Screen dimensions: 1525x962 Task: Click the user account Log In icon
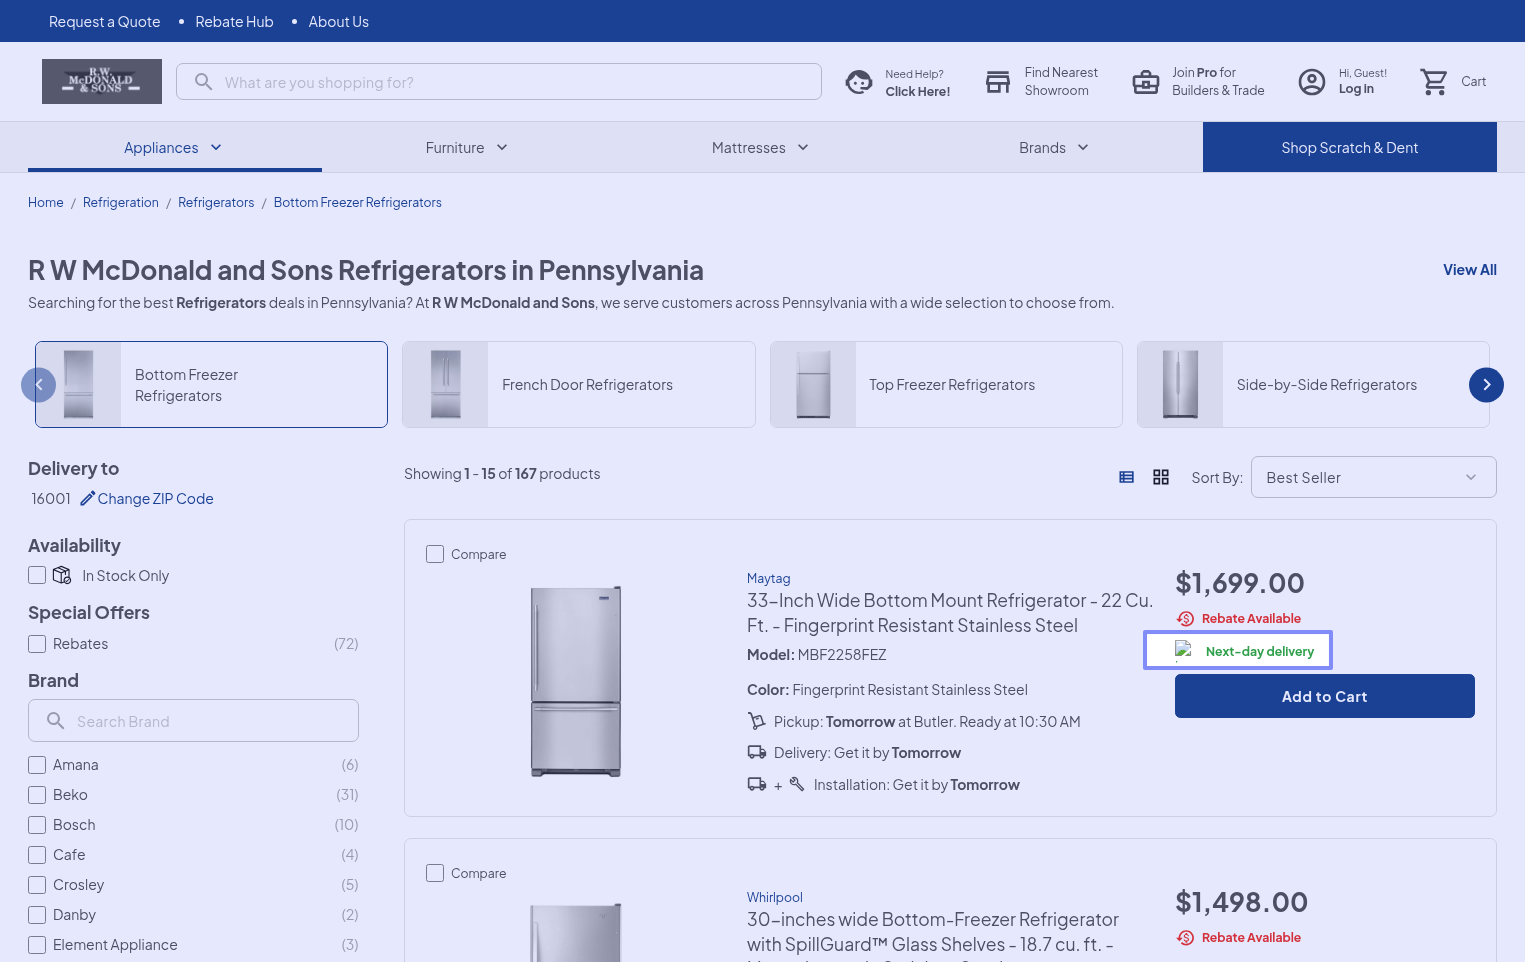click(x=1311, y=82)
